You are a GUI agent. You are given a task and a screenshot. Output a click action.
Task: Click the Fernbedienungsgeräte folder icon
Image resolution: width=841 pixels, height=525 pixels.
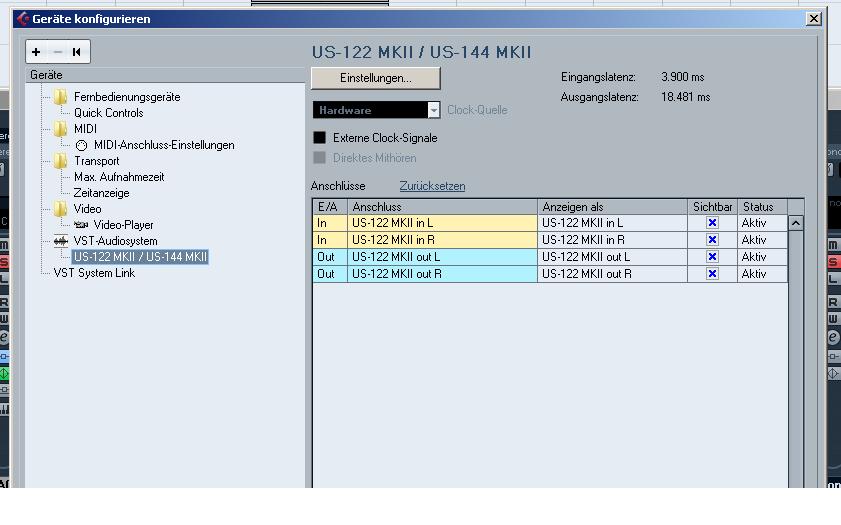tap(61, 97)
